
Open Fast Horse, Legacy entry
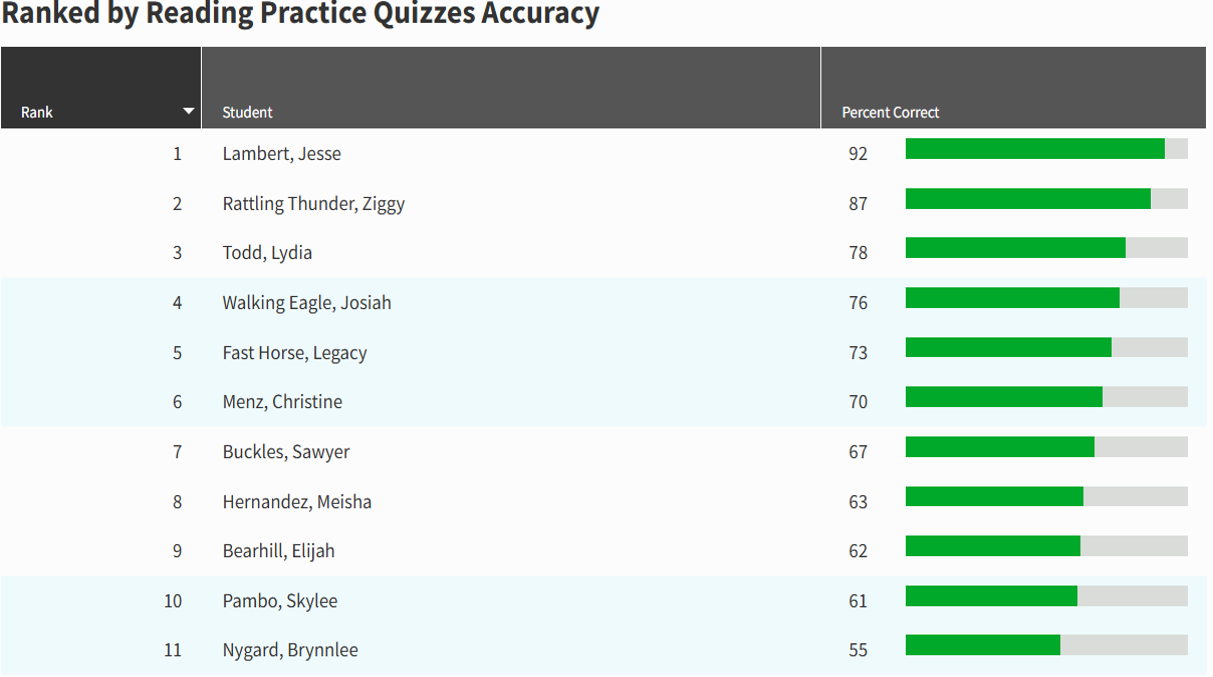294,353
